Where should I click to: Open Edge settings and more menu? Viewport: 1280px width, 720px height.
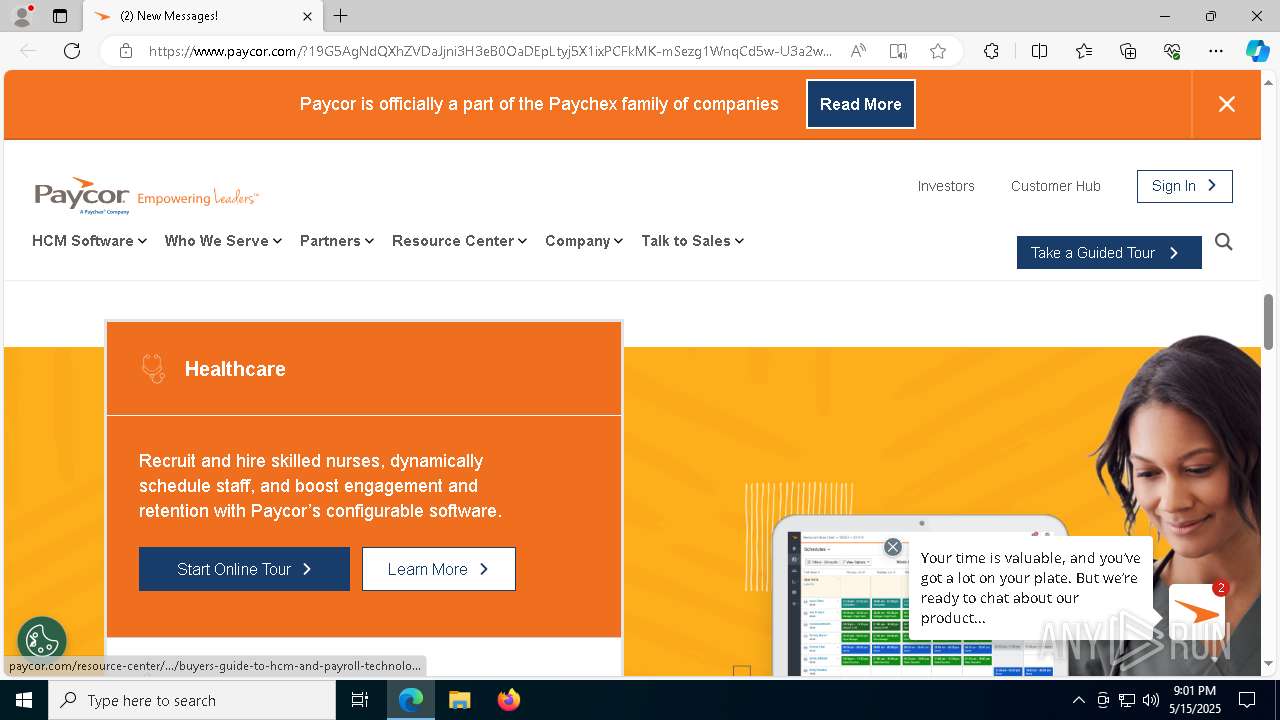1216,51
